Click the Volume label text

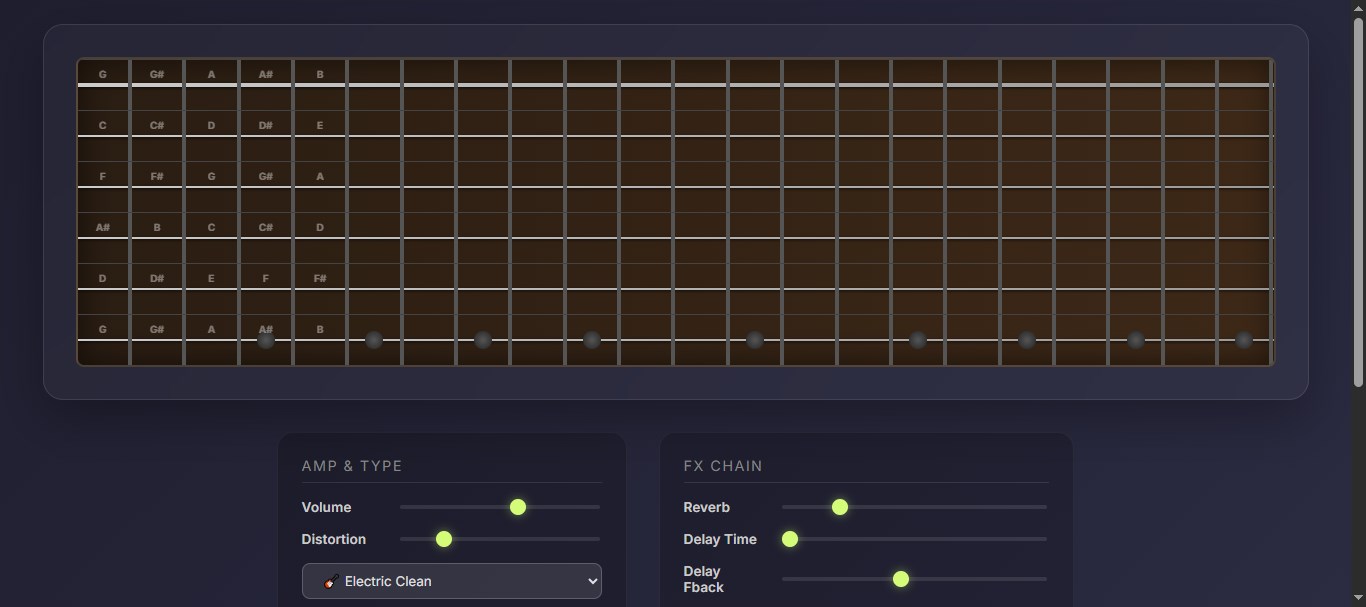326,507
